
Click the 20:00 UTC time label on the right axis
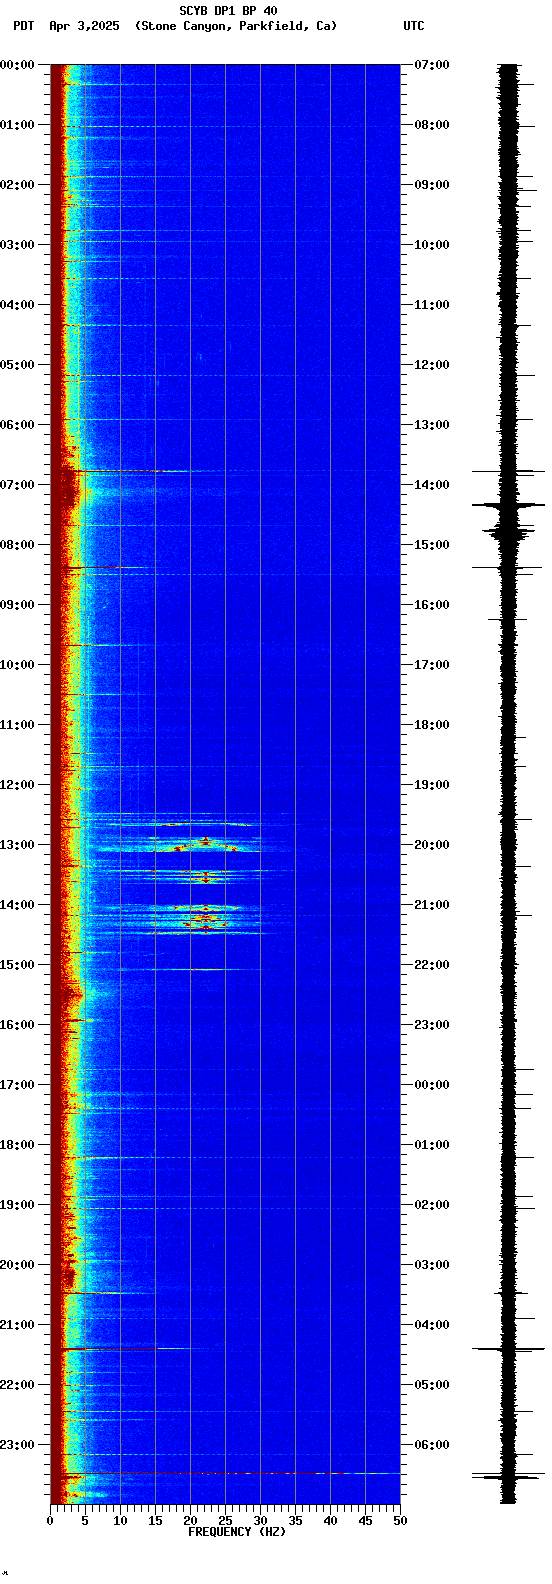coord(432,845)
